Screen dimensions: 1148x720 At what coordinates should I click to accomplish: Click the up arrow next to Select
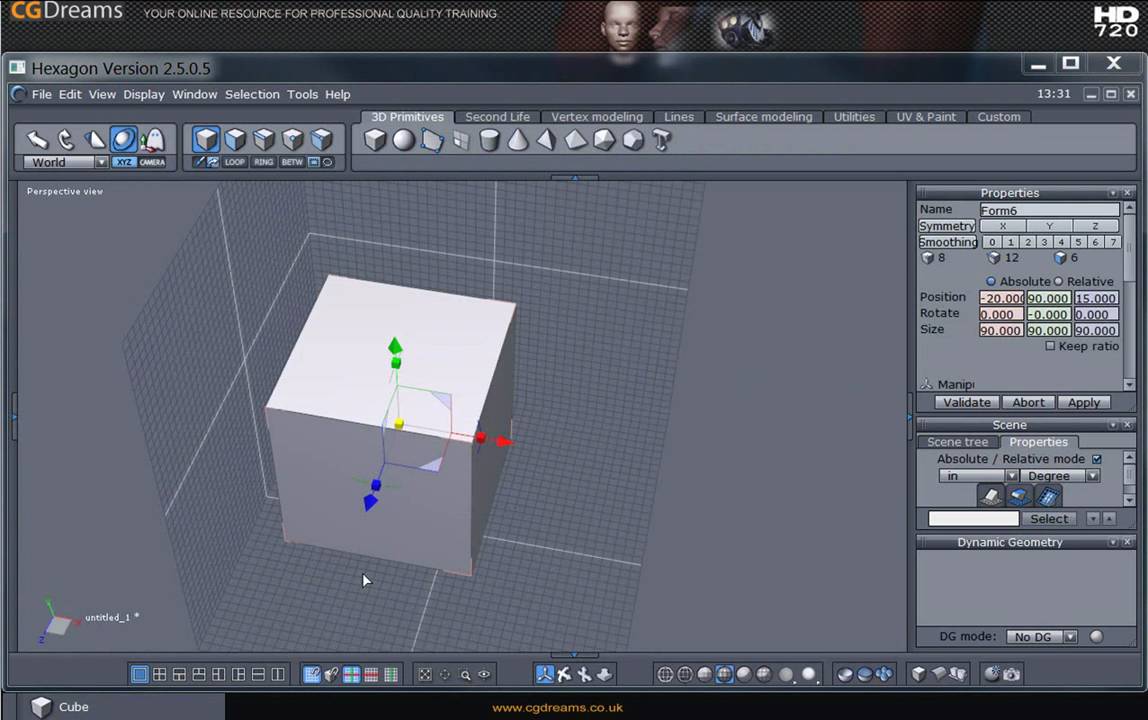1109,519
